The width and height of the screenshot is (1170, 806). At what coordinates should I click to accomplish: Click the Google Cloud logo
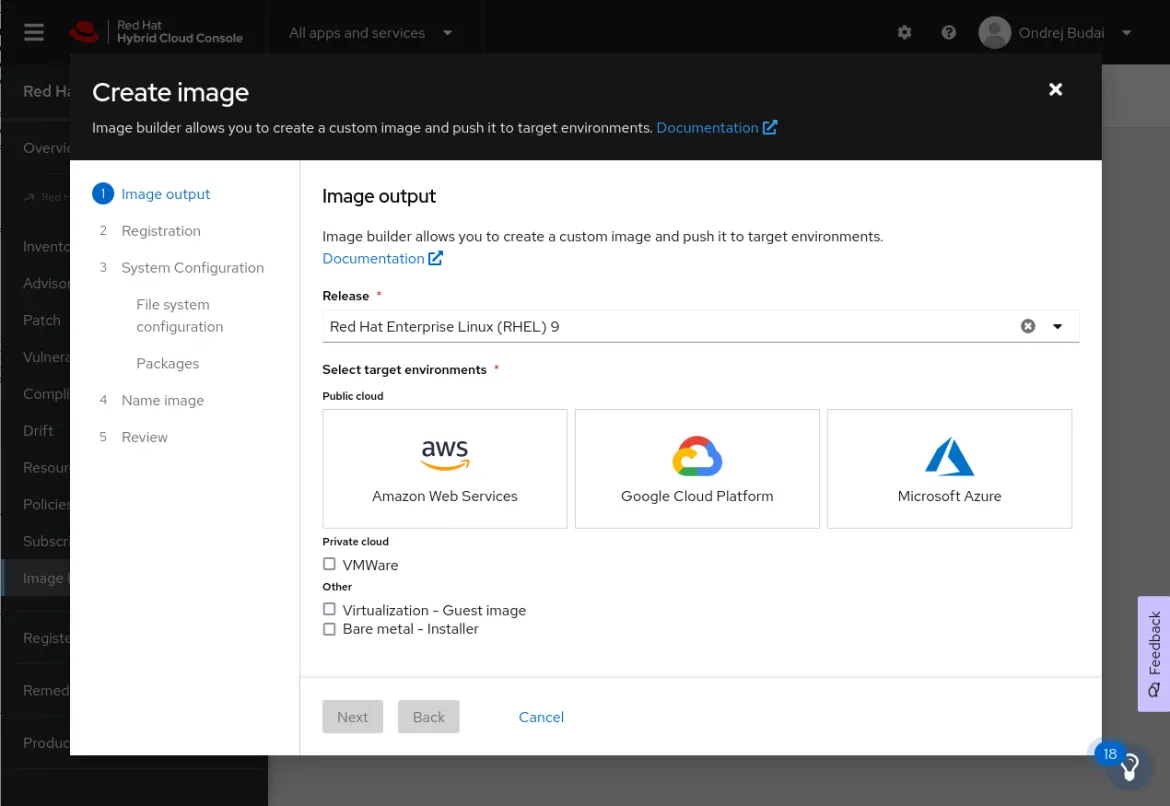697,456
